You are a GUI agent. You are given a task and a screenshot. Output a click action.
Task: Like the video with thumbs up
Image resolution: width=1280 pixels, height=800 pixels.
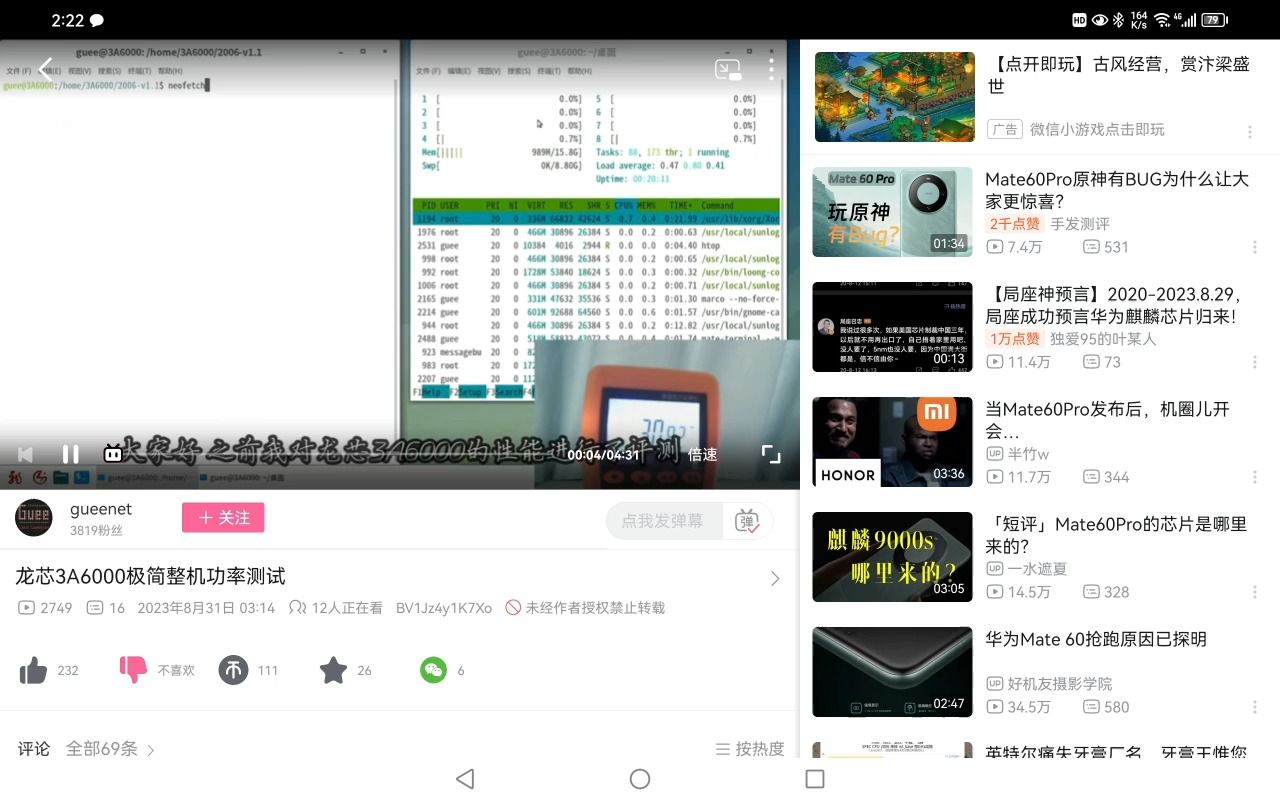click(x=33, y=670)
